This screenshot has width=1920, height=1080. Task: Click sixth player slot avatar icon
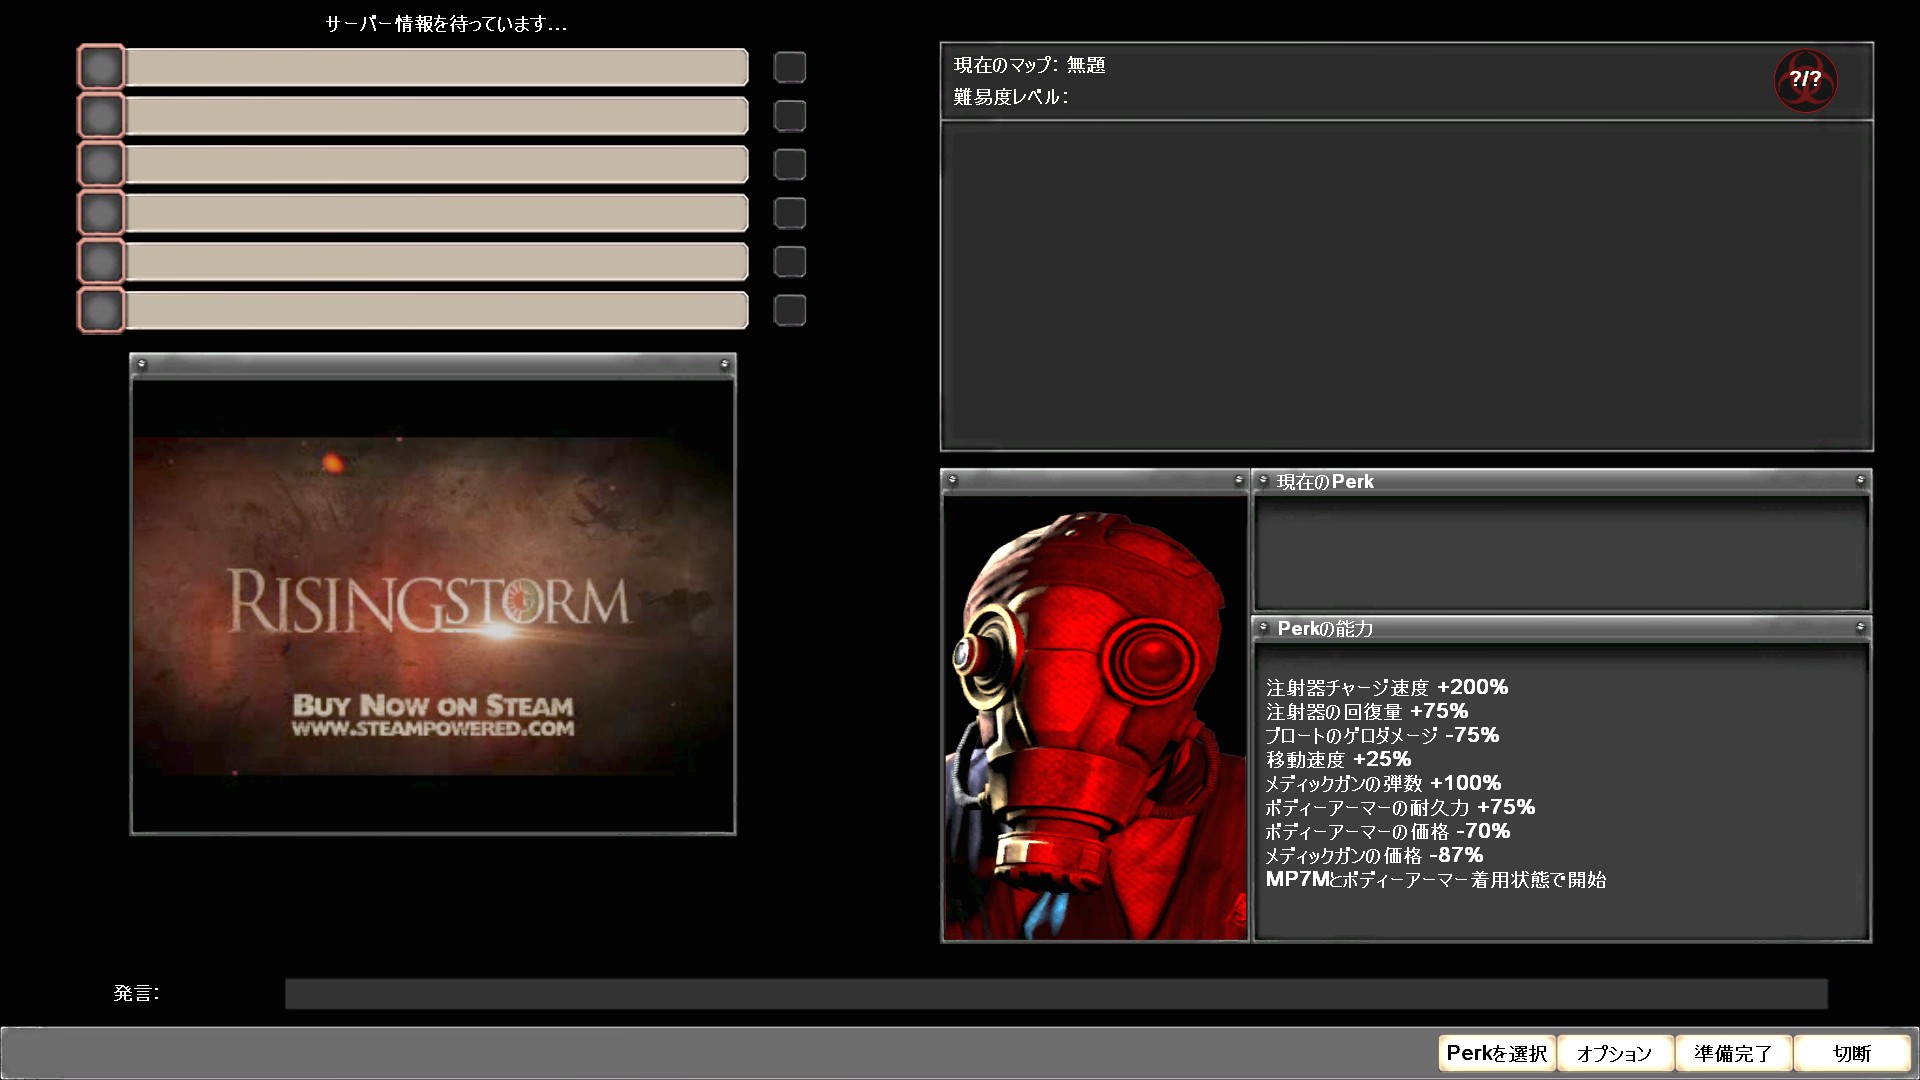click(101, 310)
